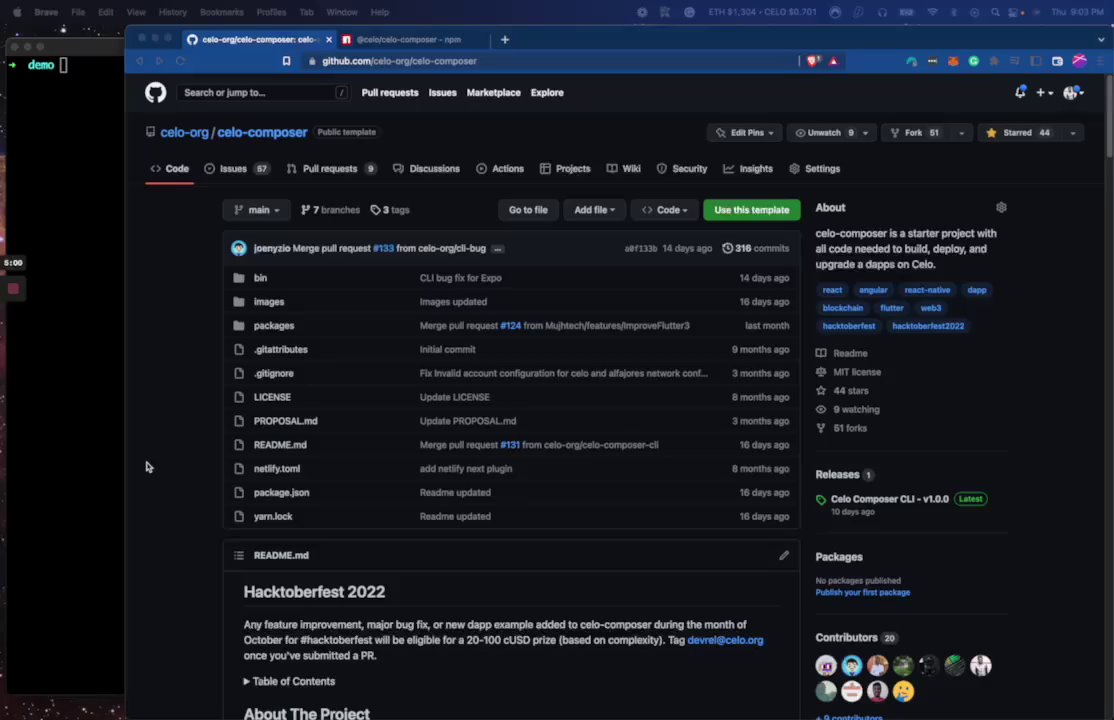Toggle the Starred button
1114x720 pixels.
pos(1018,133)
